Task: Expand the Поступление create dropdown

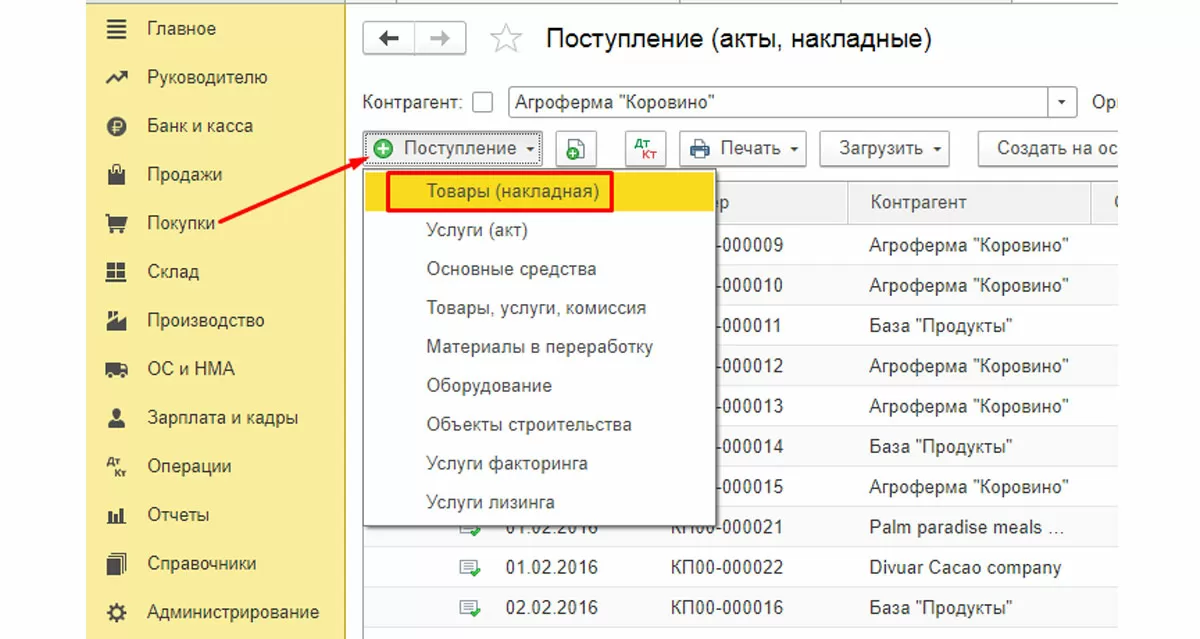Action: tap(453, 149)
